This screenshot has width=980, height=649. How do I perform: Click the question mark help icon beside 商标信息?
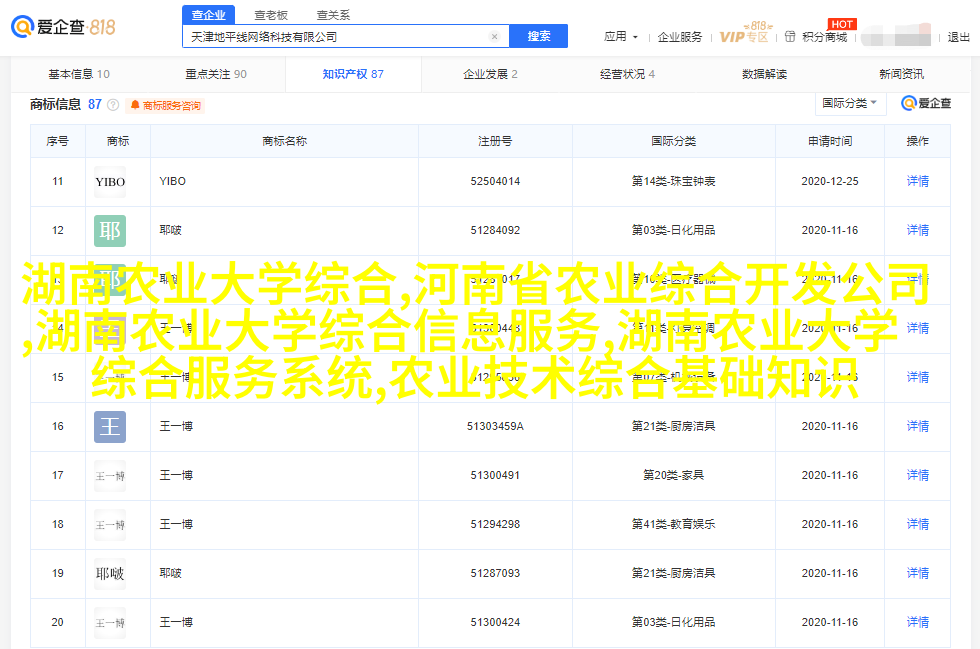tap(113, 105)
